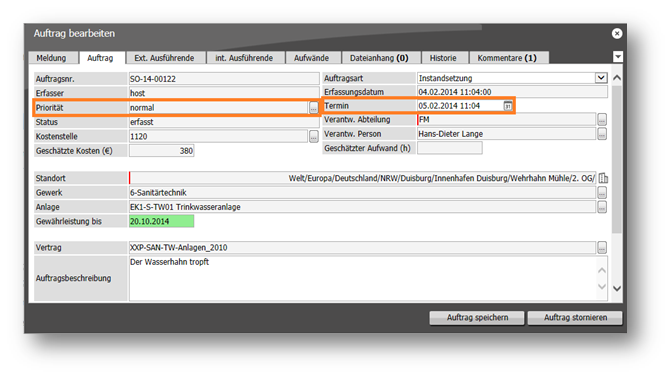
Task: Click the Erfasser label
Action: (50, 93)
